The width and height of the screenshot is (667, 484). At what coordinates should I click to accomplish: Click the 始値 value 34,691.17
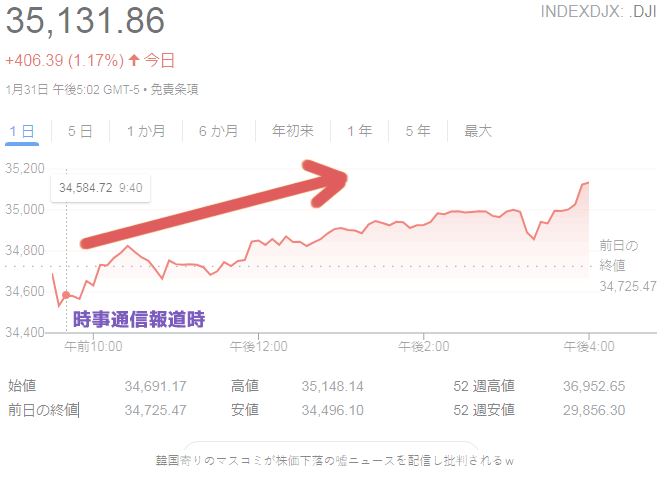coord(156,386)
